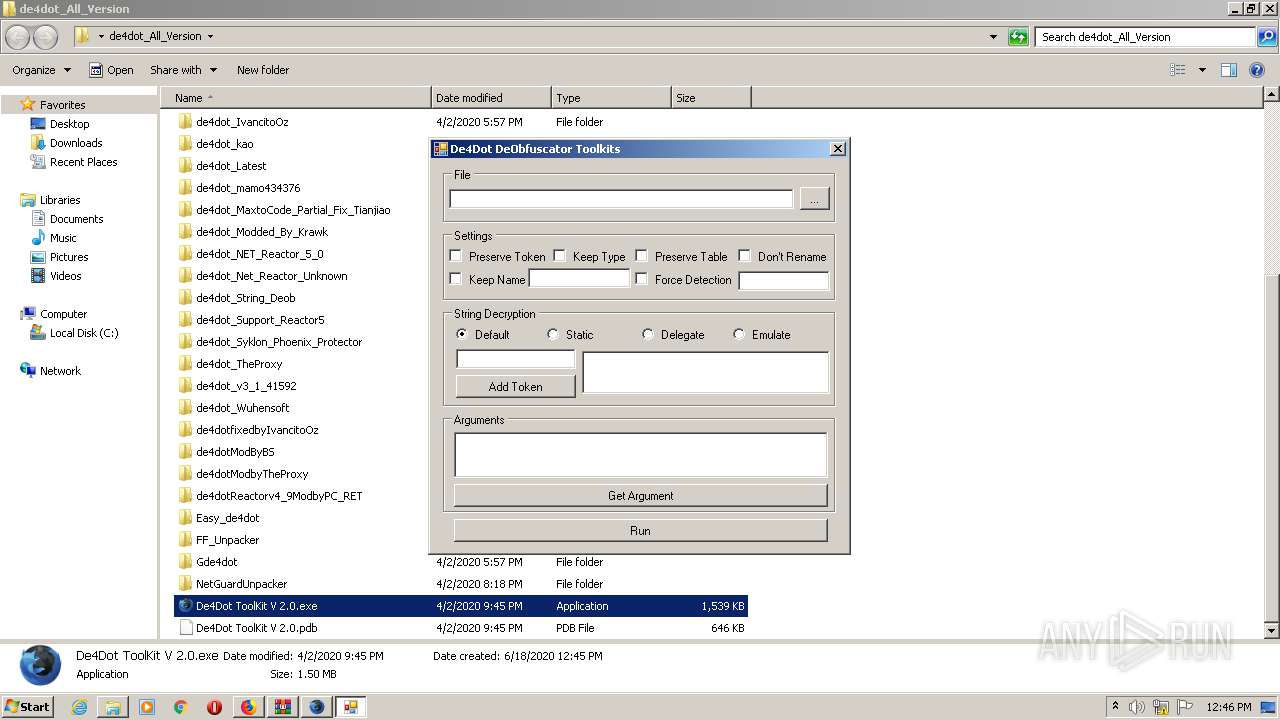Click the Force Detection text input

tap(784, 280)
